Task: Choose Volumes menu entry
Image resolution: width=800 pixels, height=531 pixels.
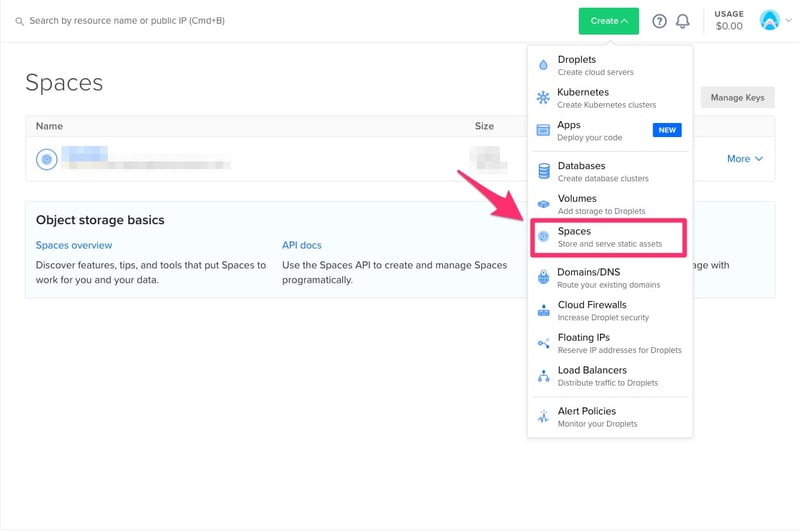Action: coord(610,204)
